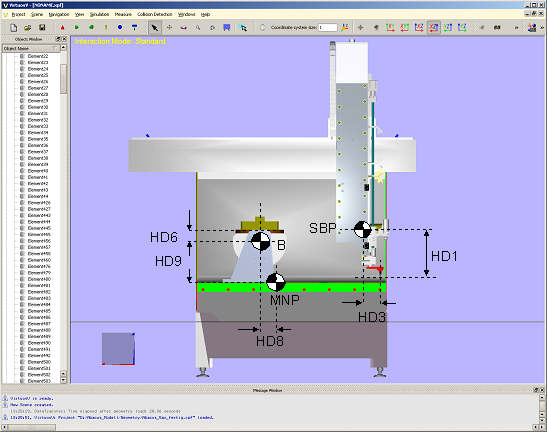This screenshot has height=432, width=547.
Task: Save project using the floppy disk icon
Action: click(x=42, y=28)
